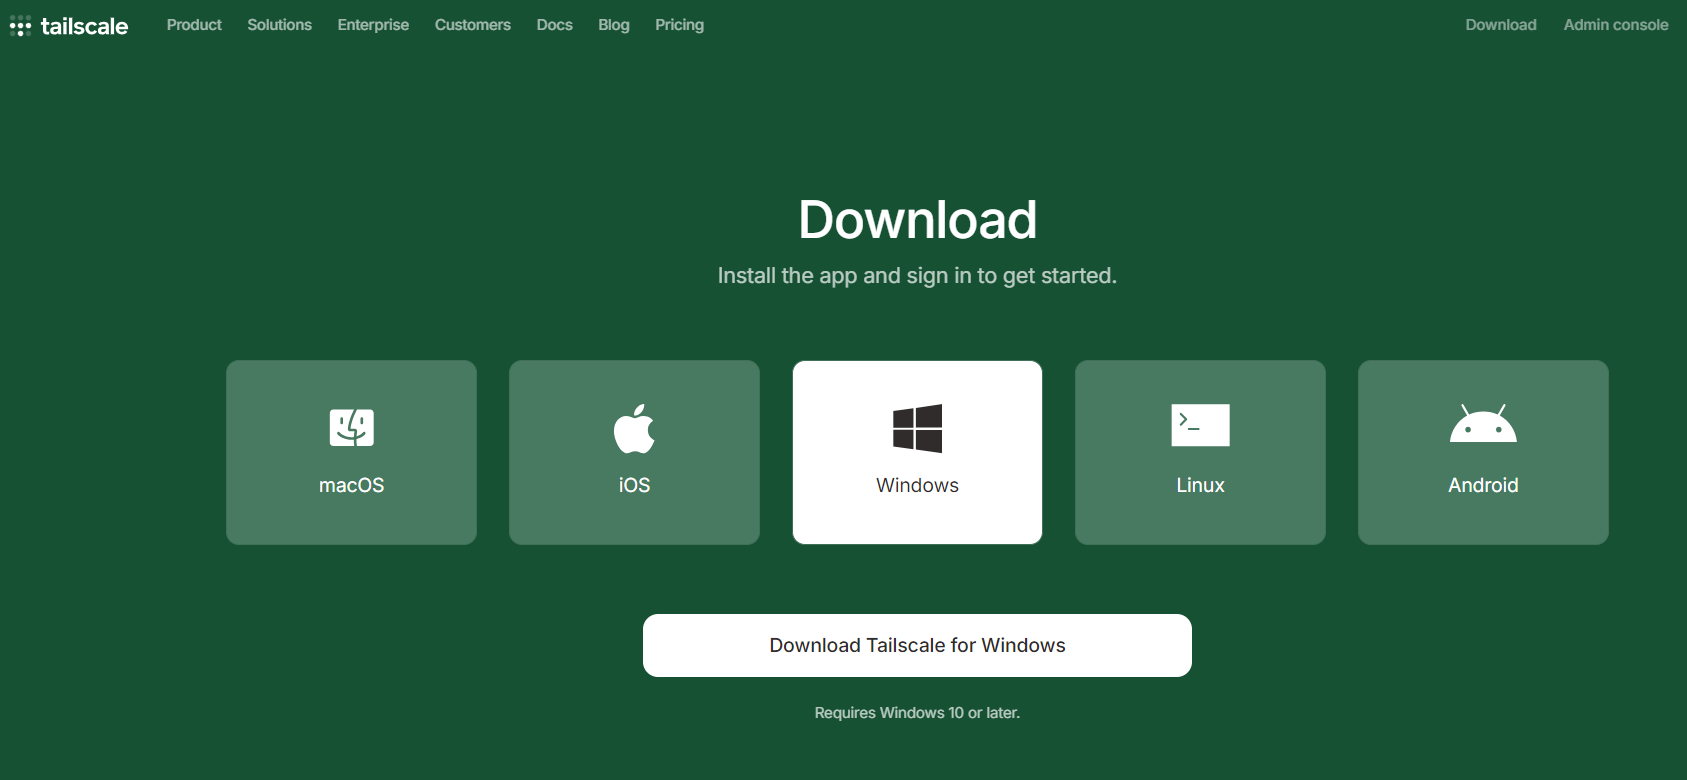Open the Solutions menu
Screen dimensions: 1687x780
click(x=280, y=25)
